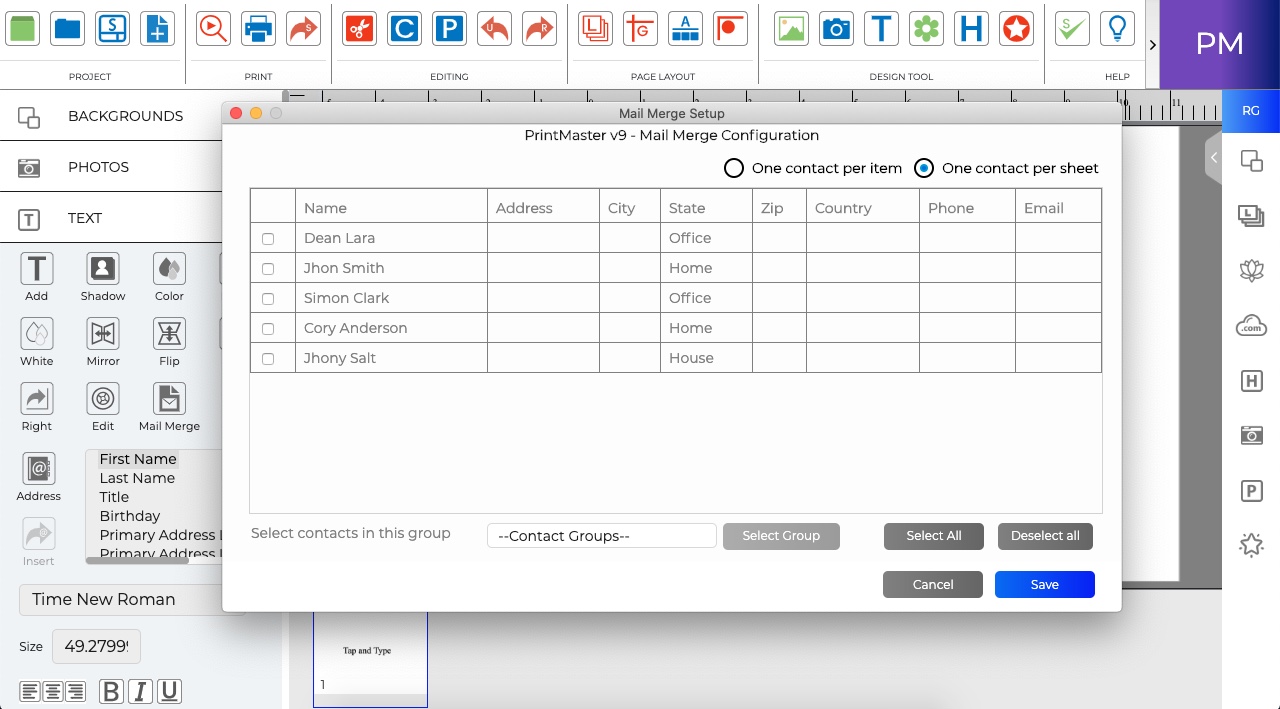
Task: Expand the right panel with the chevron arrow
Action: point(1213,157)
